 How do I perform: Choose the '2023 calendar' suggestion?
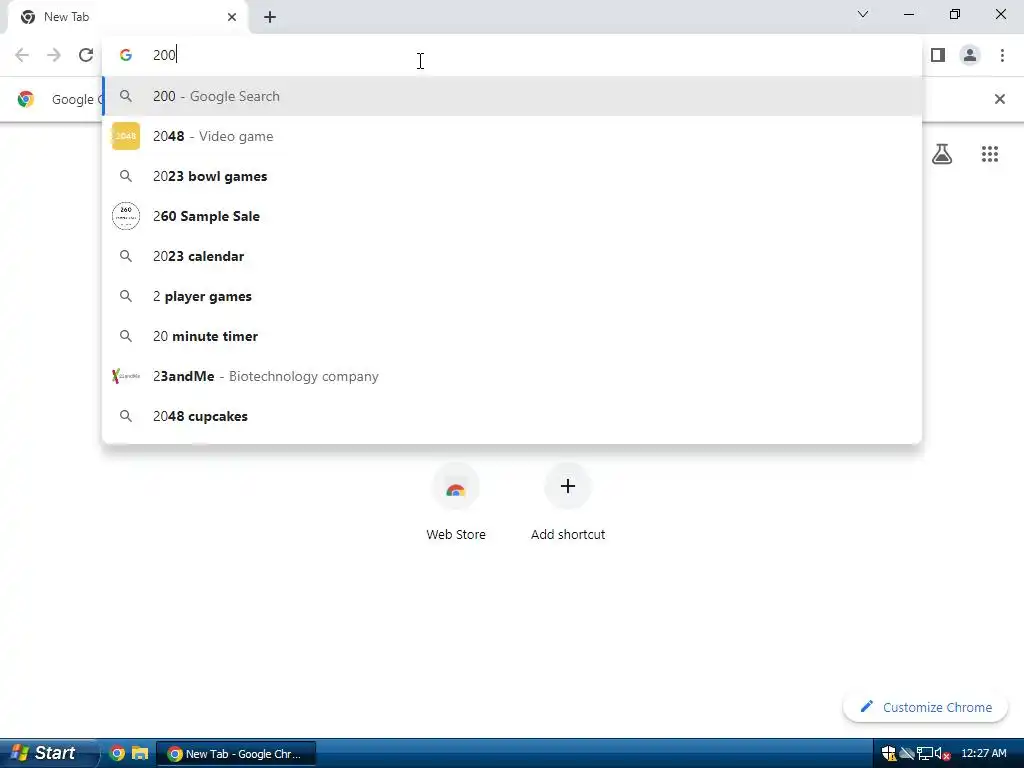pos(512,256)
